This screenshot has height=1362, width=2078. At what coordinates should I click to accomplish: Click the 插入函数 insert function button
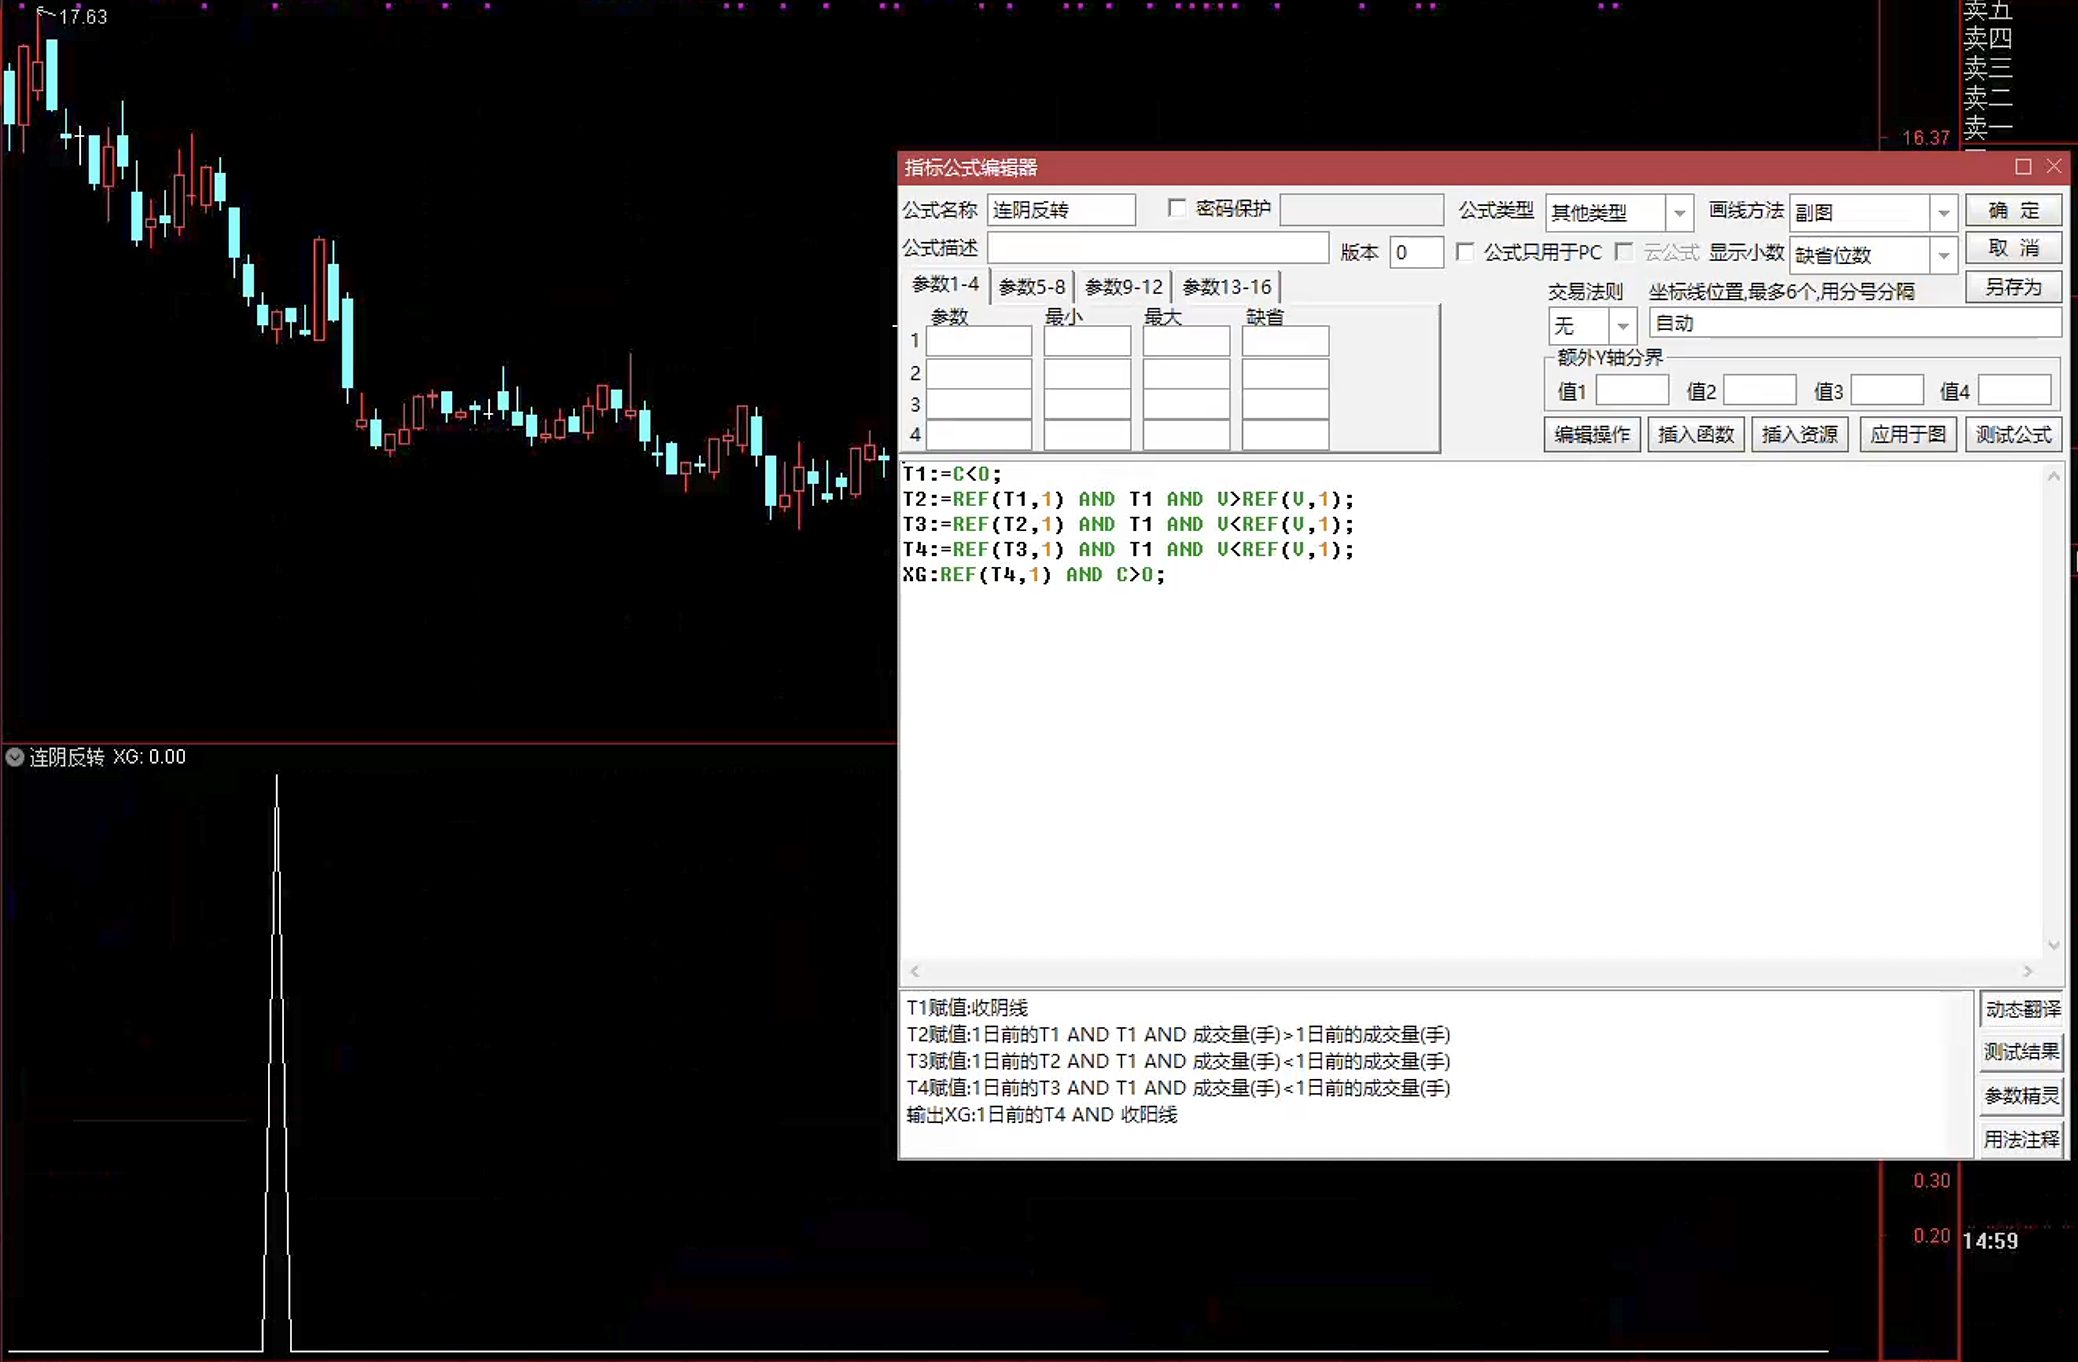pyautogui.click(x=1696, y=435)
